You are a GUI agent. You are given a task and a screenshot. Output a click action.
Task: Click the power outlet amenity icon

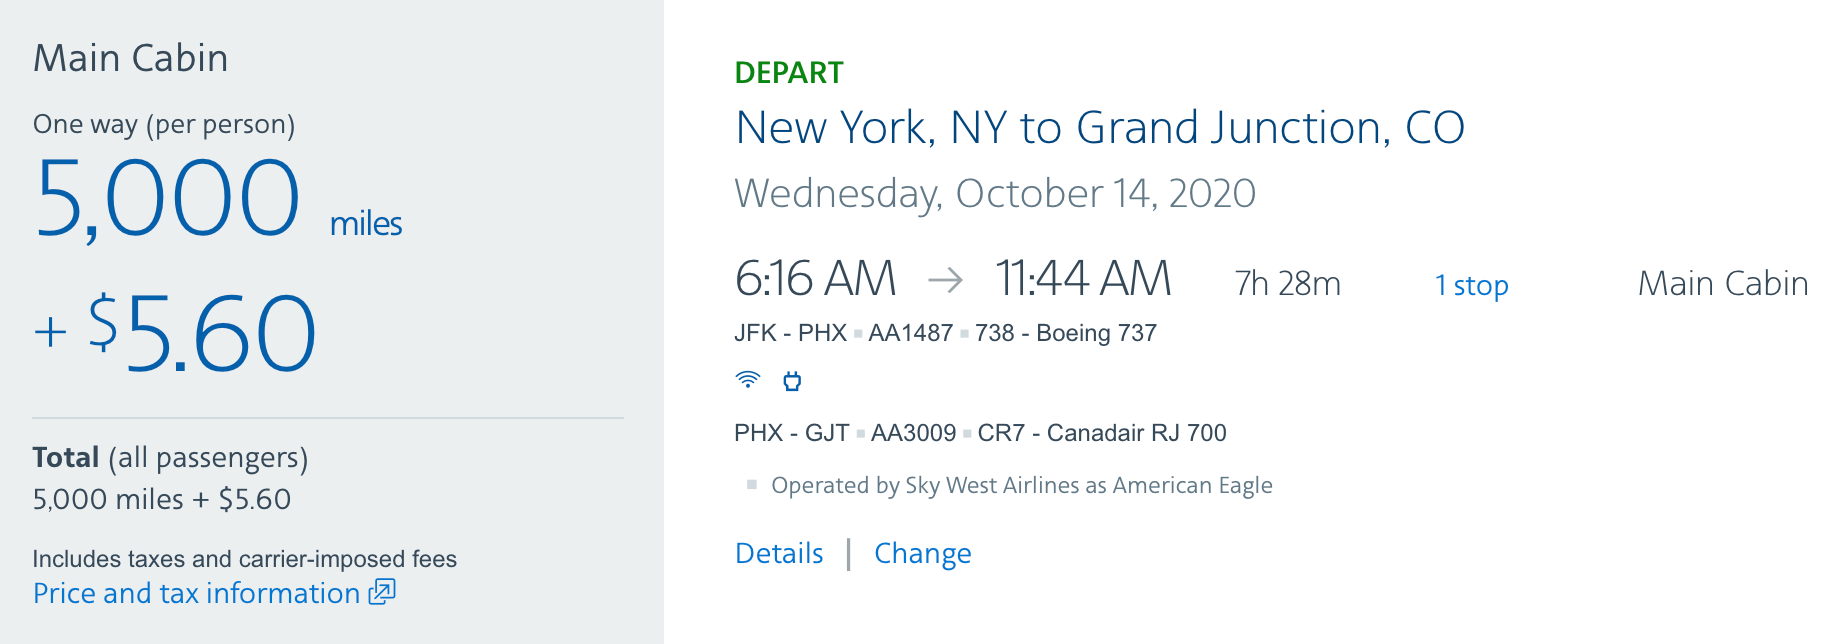(792, 380)
